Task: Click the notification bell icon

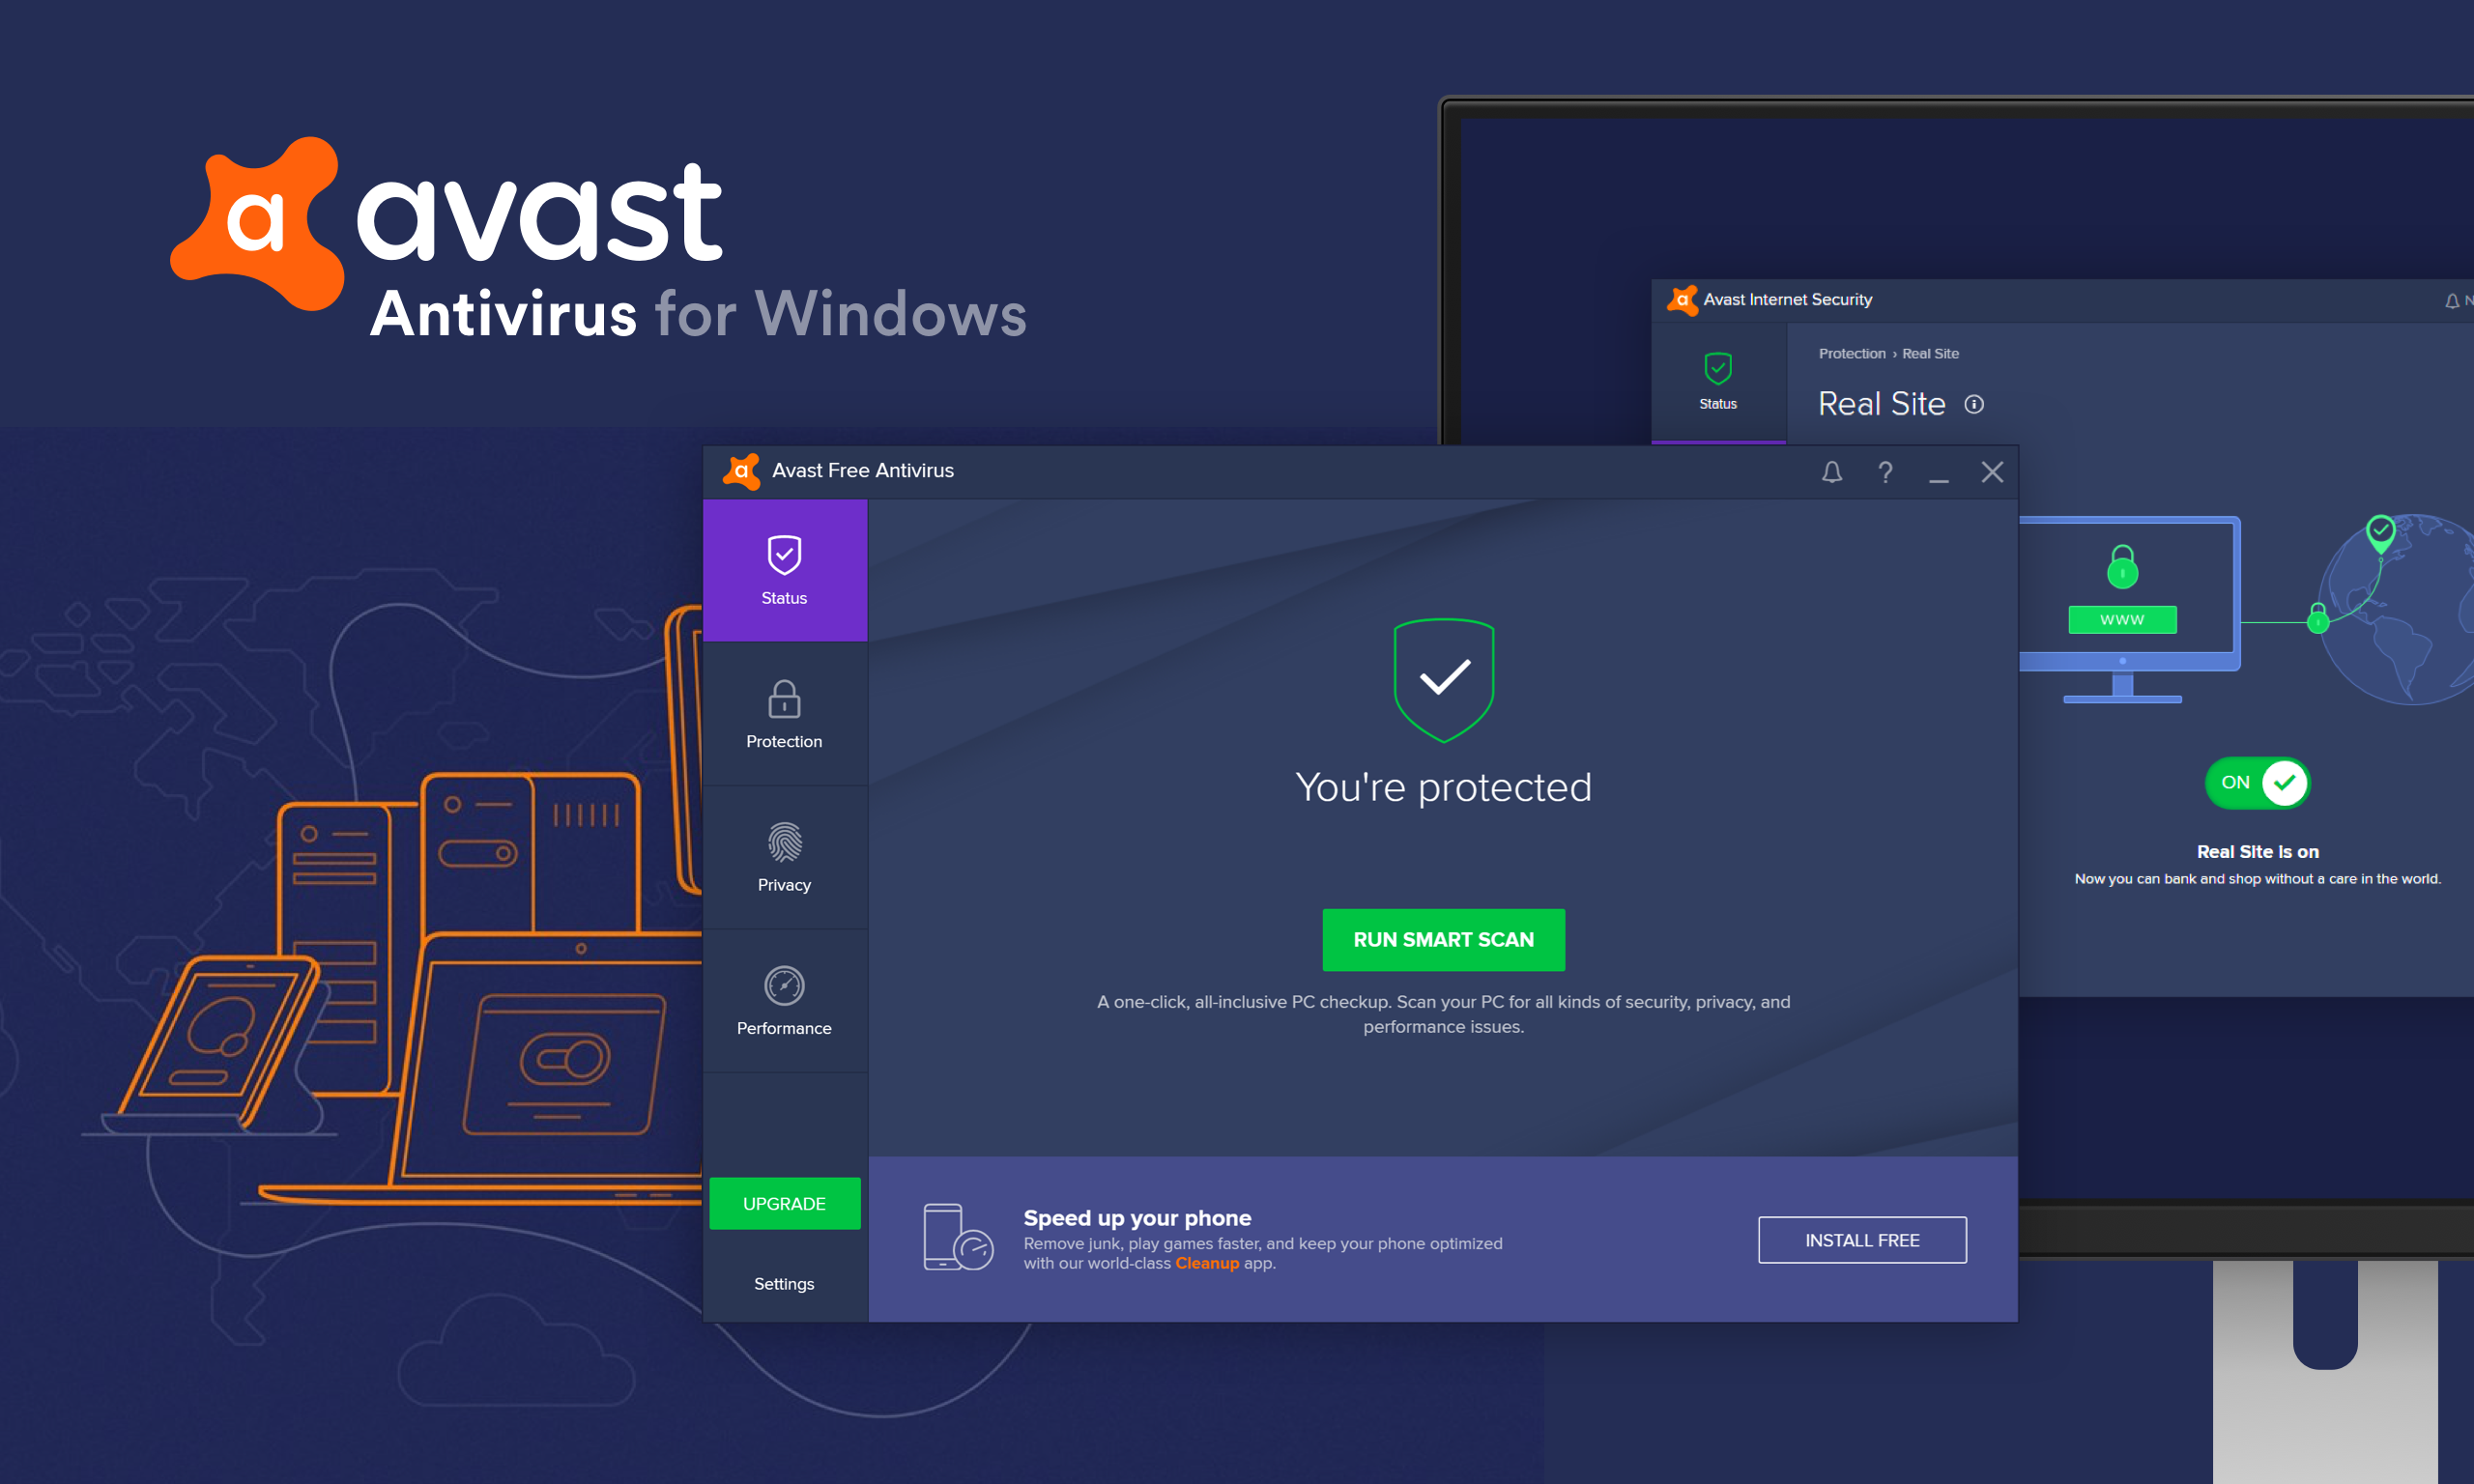Action: point(1830,470)
